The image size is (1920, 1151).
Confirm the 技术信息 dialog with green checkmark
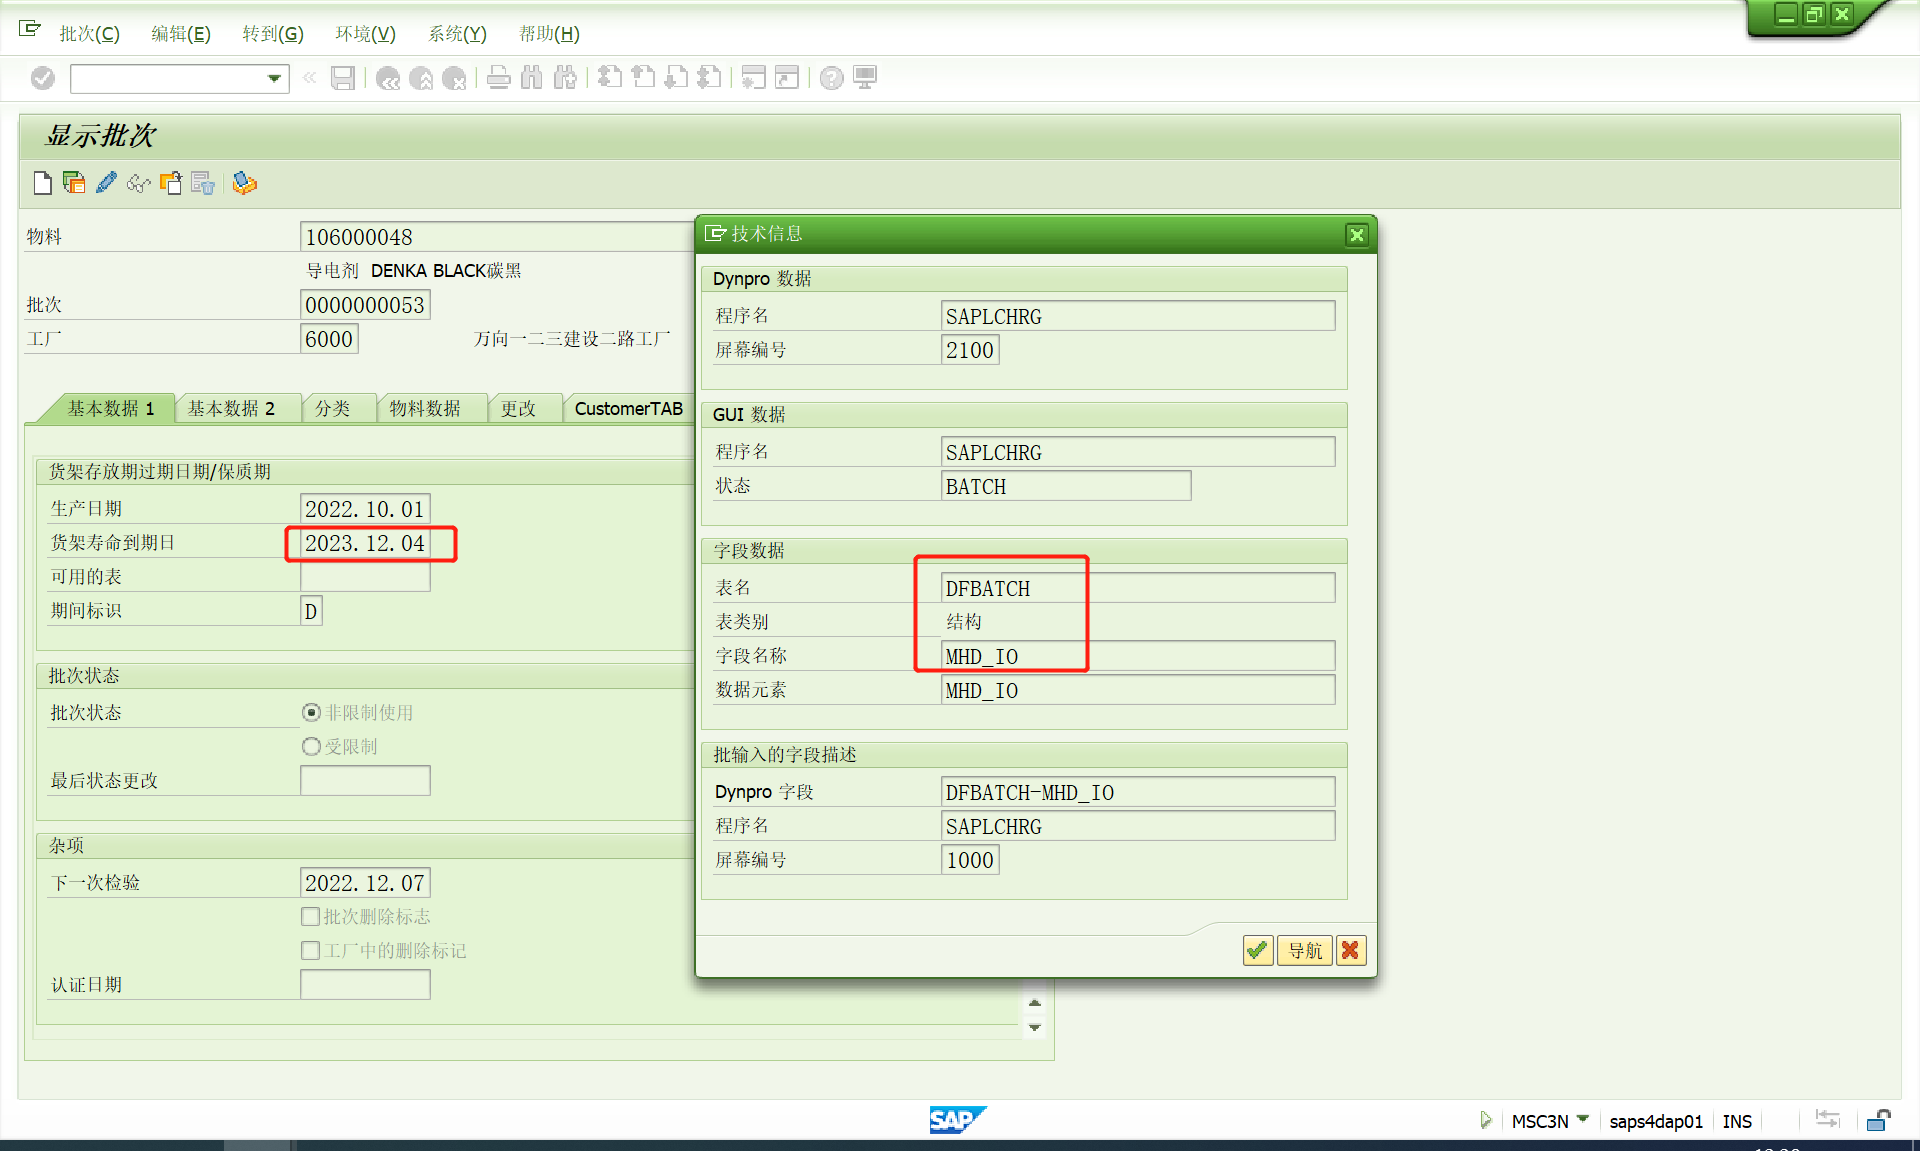[1258, 950]
